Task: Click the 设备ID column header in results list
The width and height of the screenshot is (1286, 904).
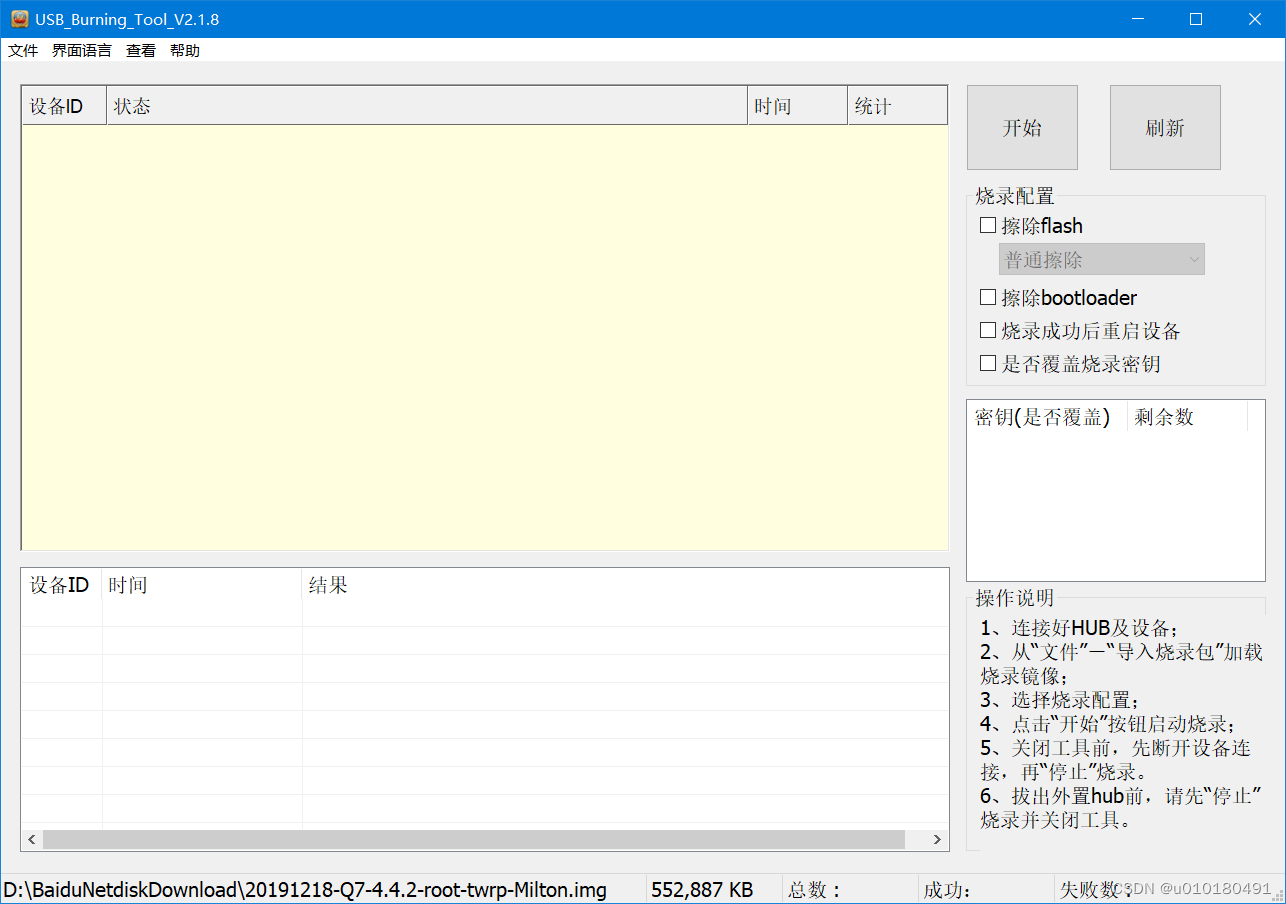Action: (62, 585)
